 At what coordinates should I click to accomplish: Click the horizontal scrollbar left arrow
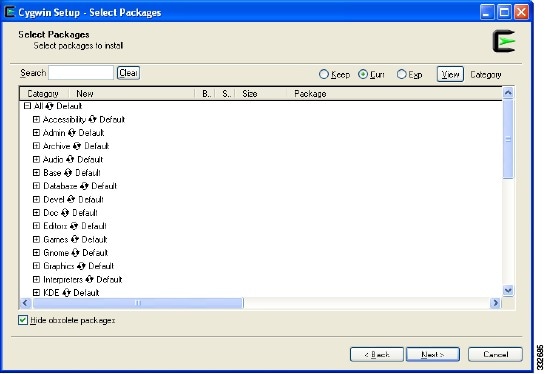click(x=25, y=303)
